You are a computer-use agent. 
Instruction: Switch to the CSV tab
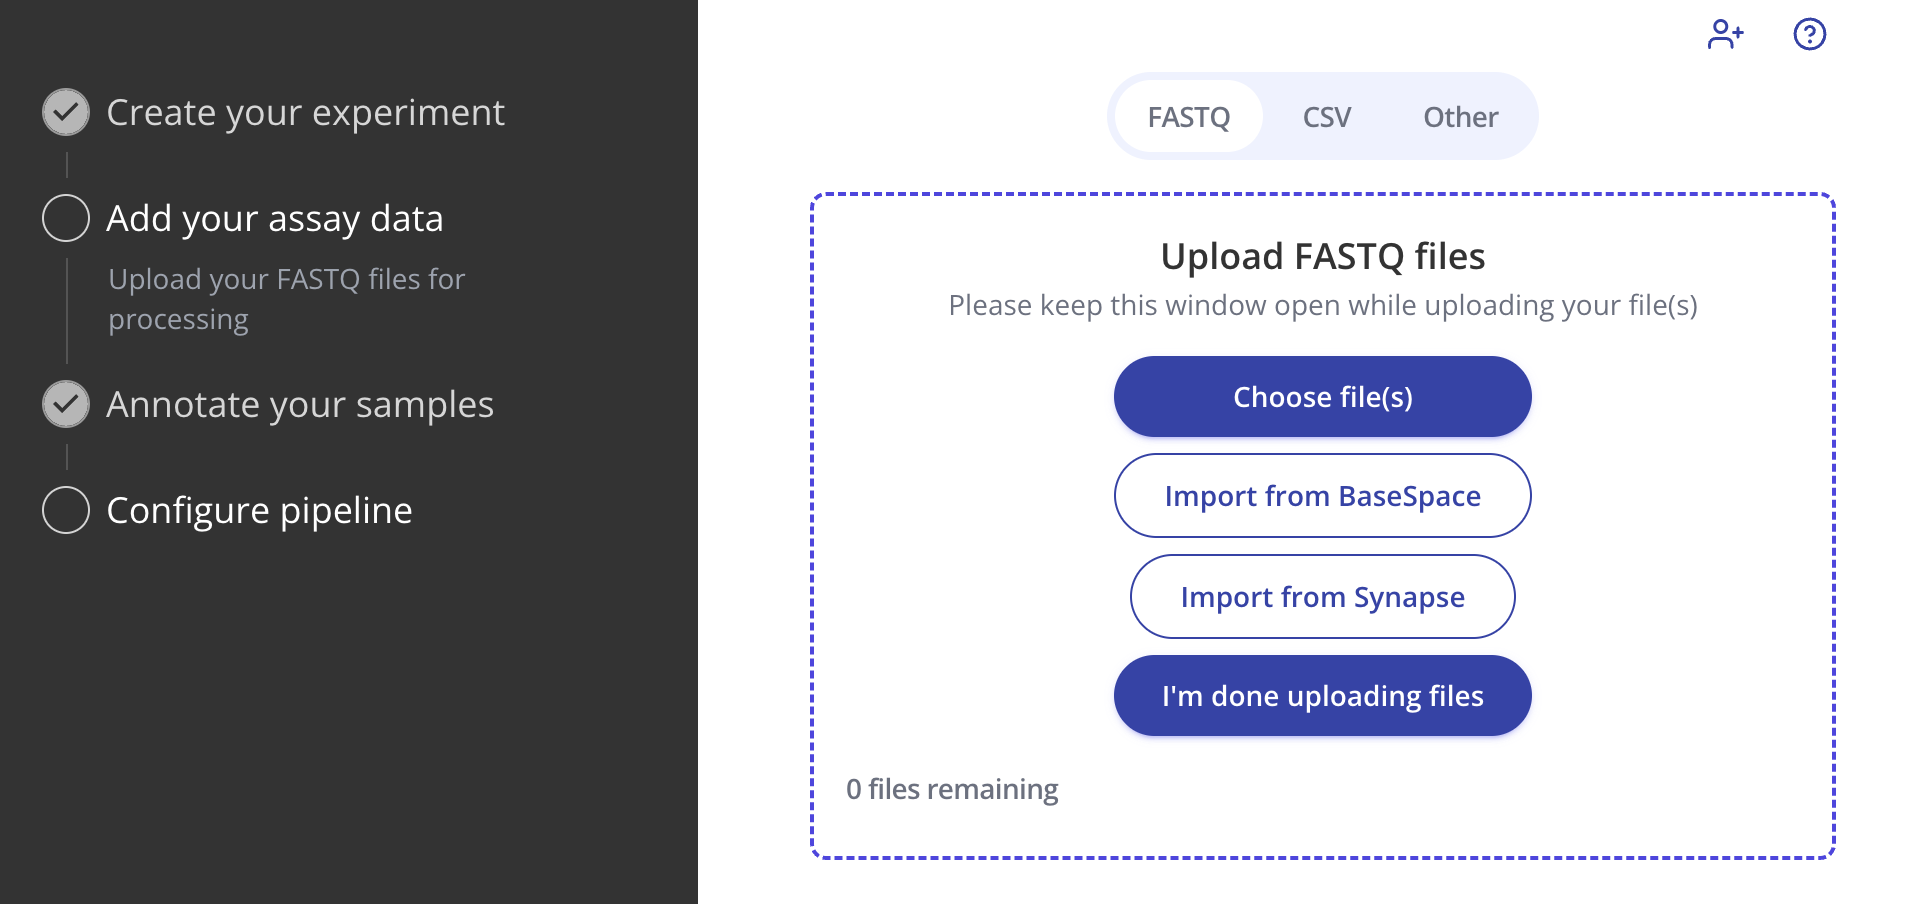(x=1326, y=117)
